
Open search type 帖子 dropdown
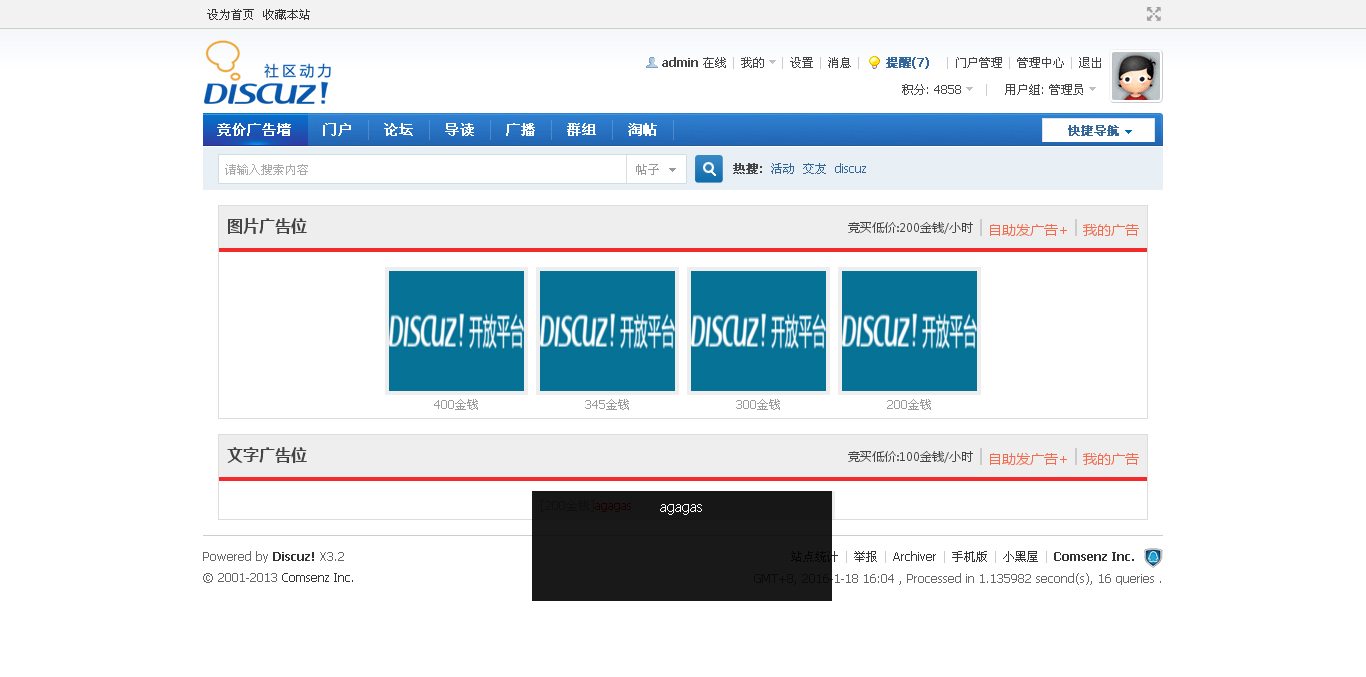657,169
